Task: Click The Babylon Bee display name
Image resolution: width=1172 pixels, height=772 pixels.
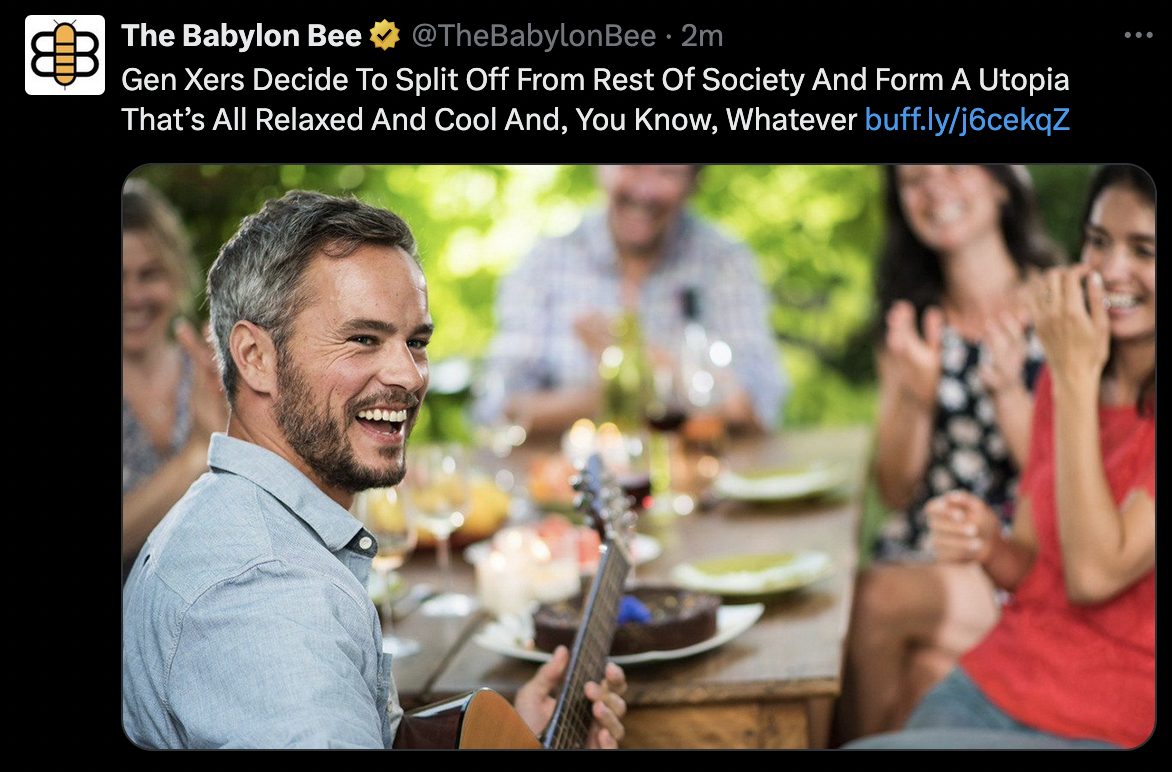Action: coord(241,35)
